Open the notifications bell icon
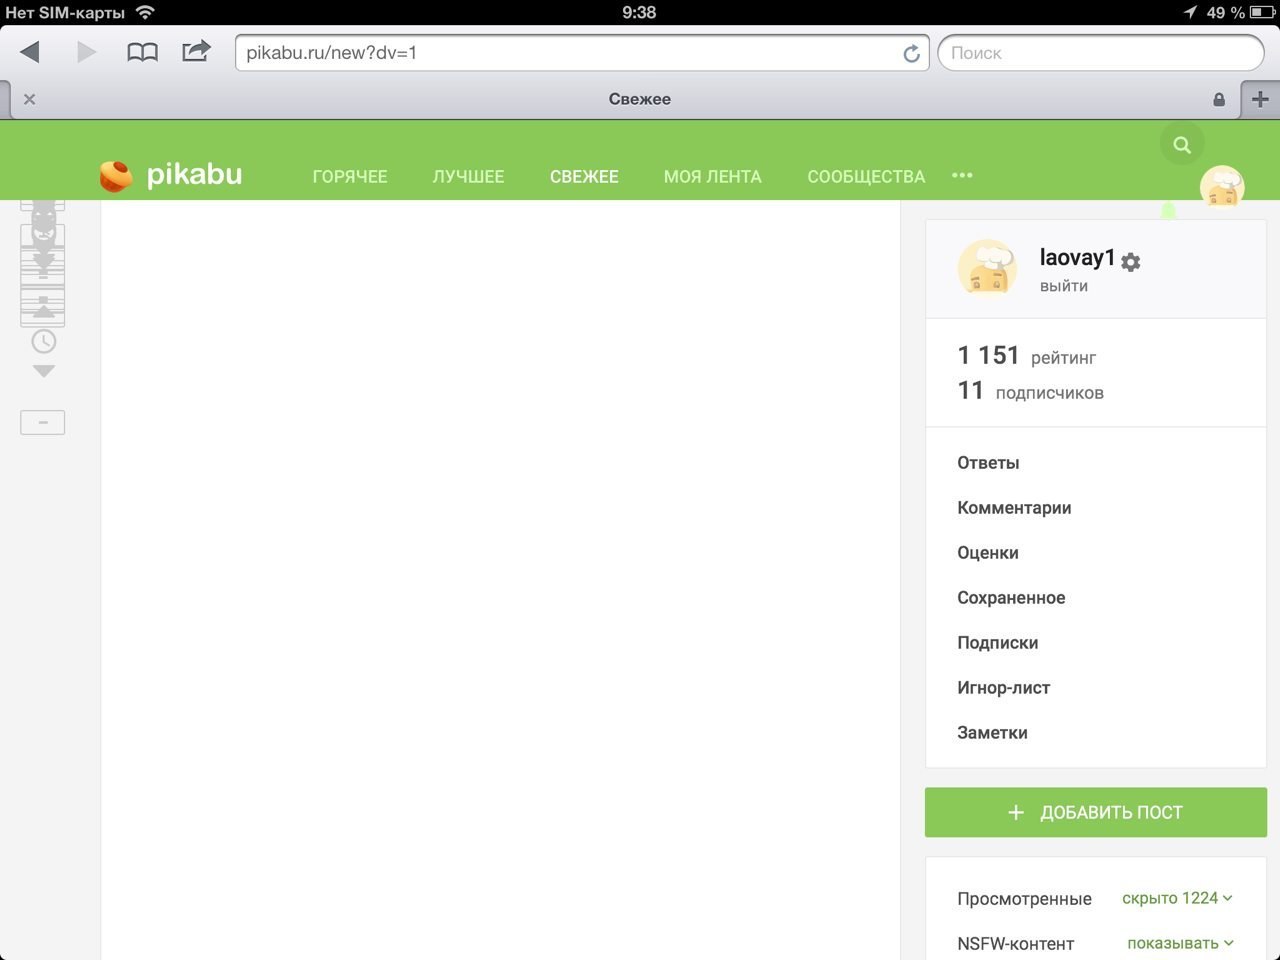 click(1168, 210)
